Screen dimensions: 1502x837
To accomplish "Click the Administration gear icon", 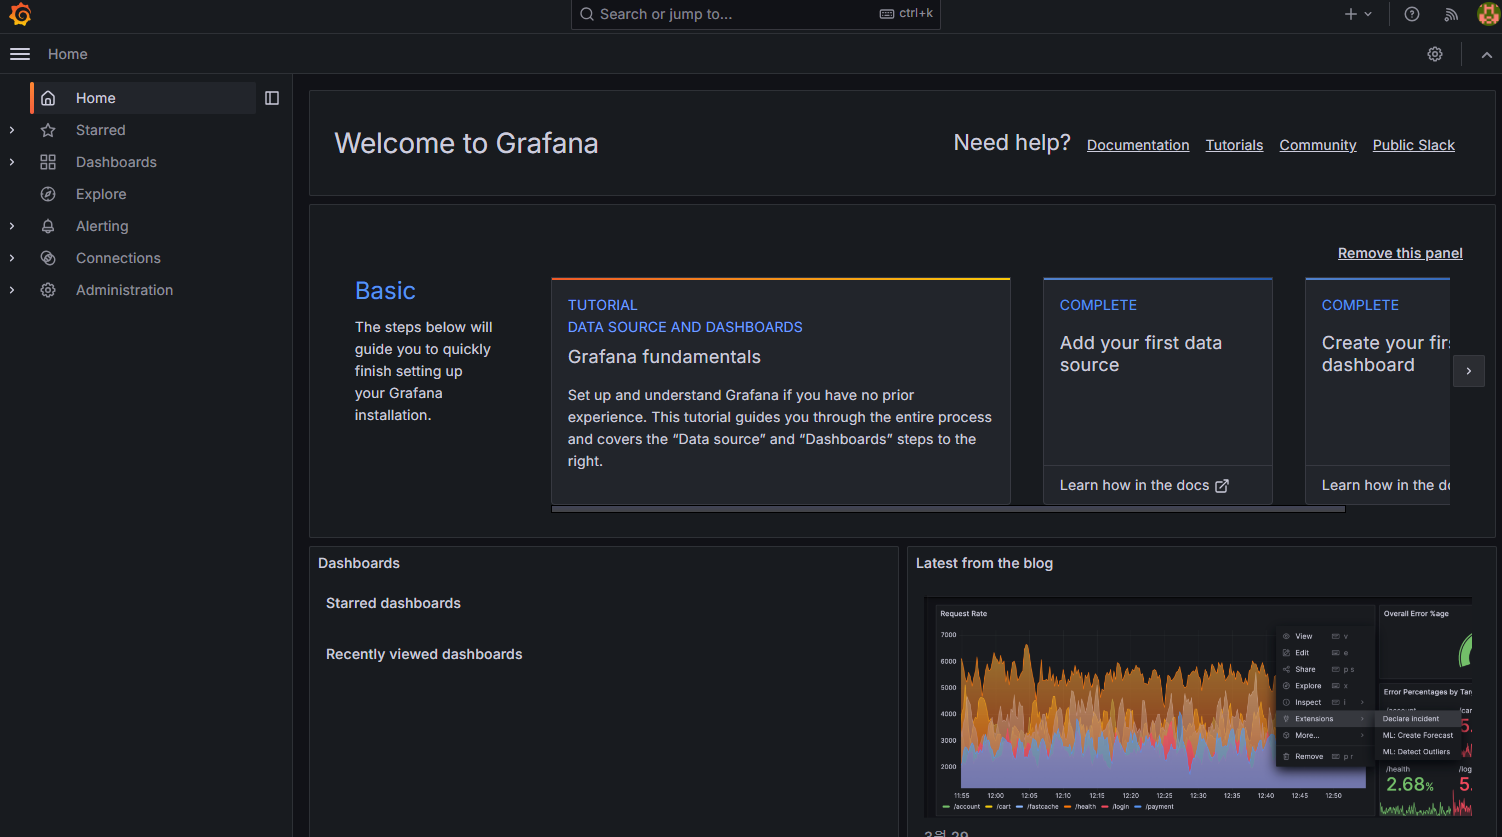I will [x=48, y=290].
